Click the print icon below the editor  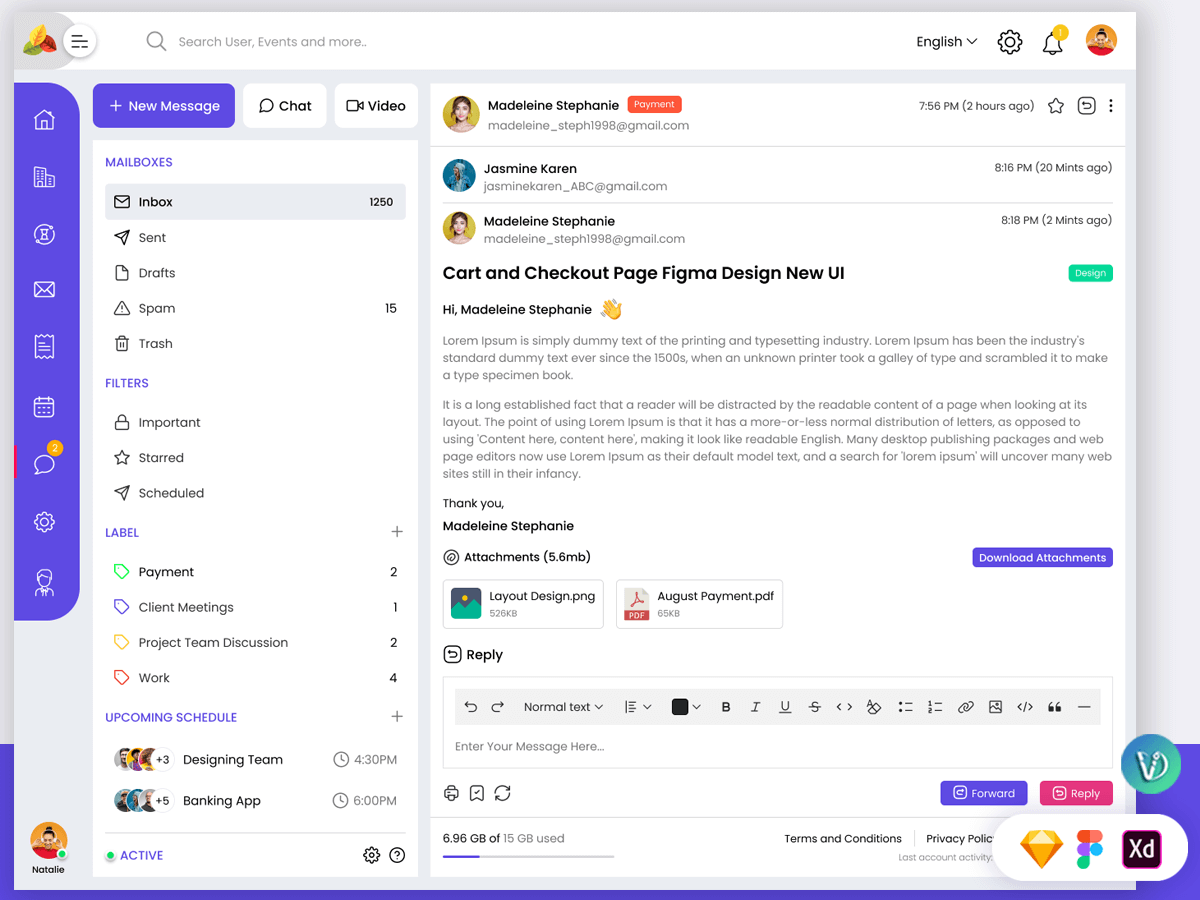click(x=451, y=793)
